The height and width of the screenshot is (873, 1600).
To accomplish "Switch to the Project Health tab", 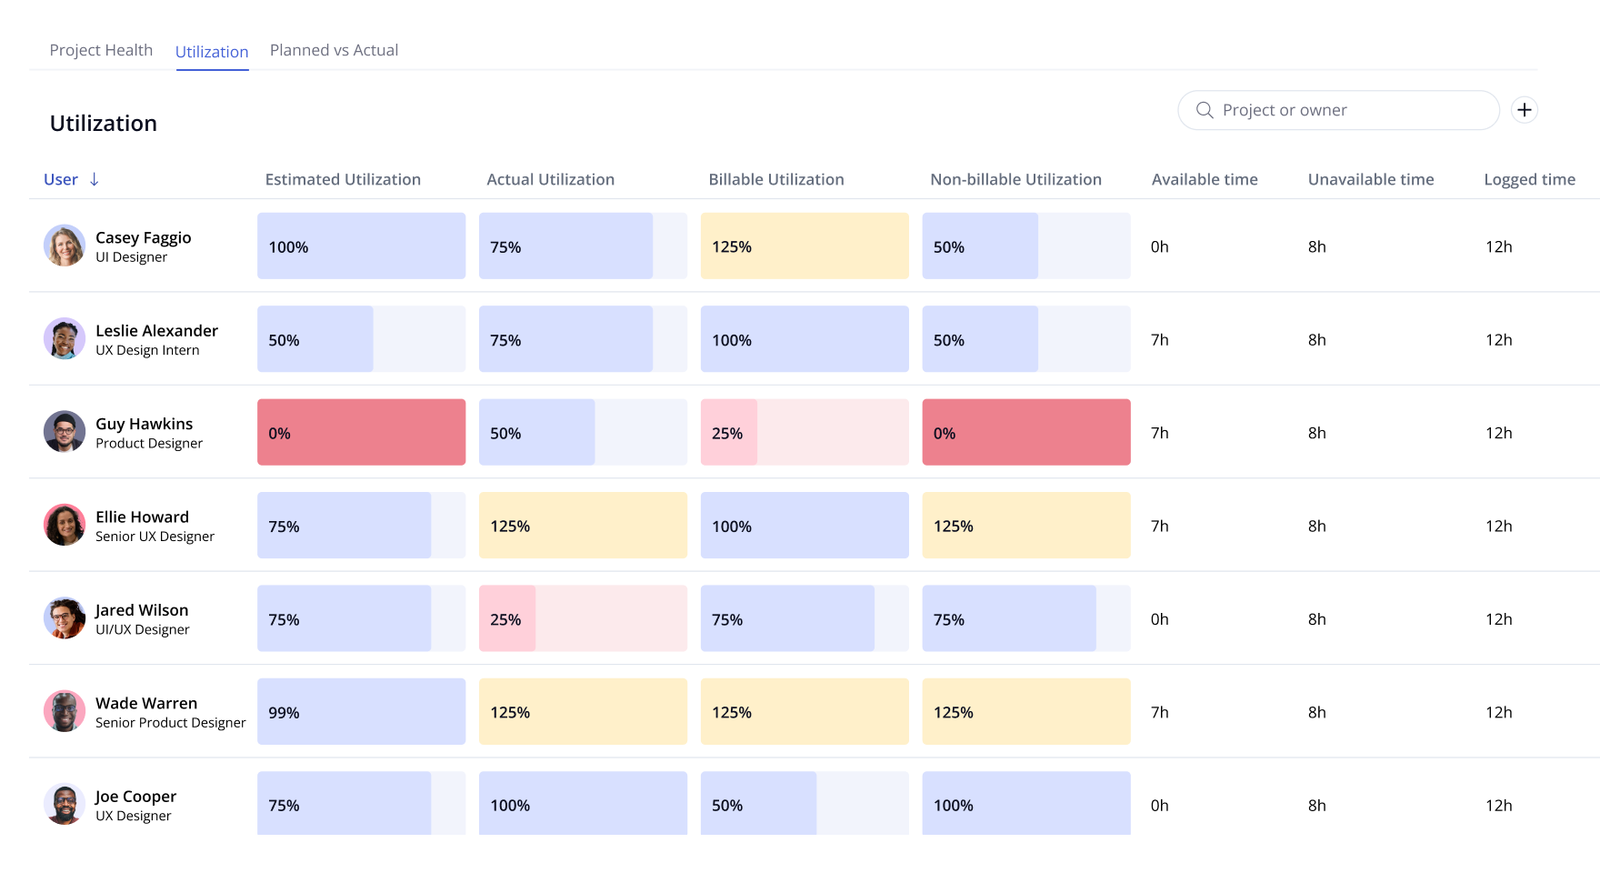I will pos(101,49).
